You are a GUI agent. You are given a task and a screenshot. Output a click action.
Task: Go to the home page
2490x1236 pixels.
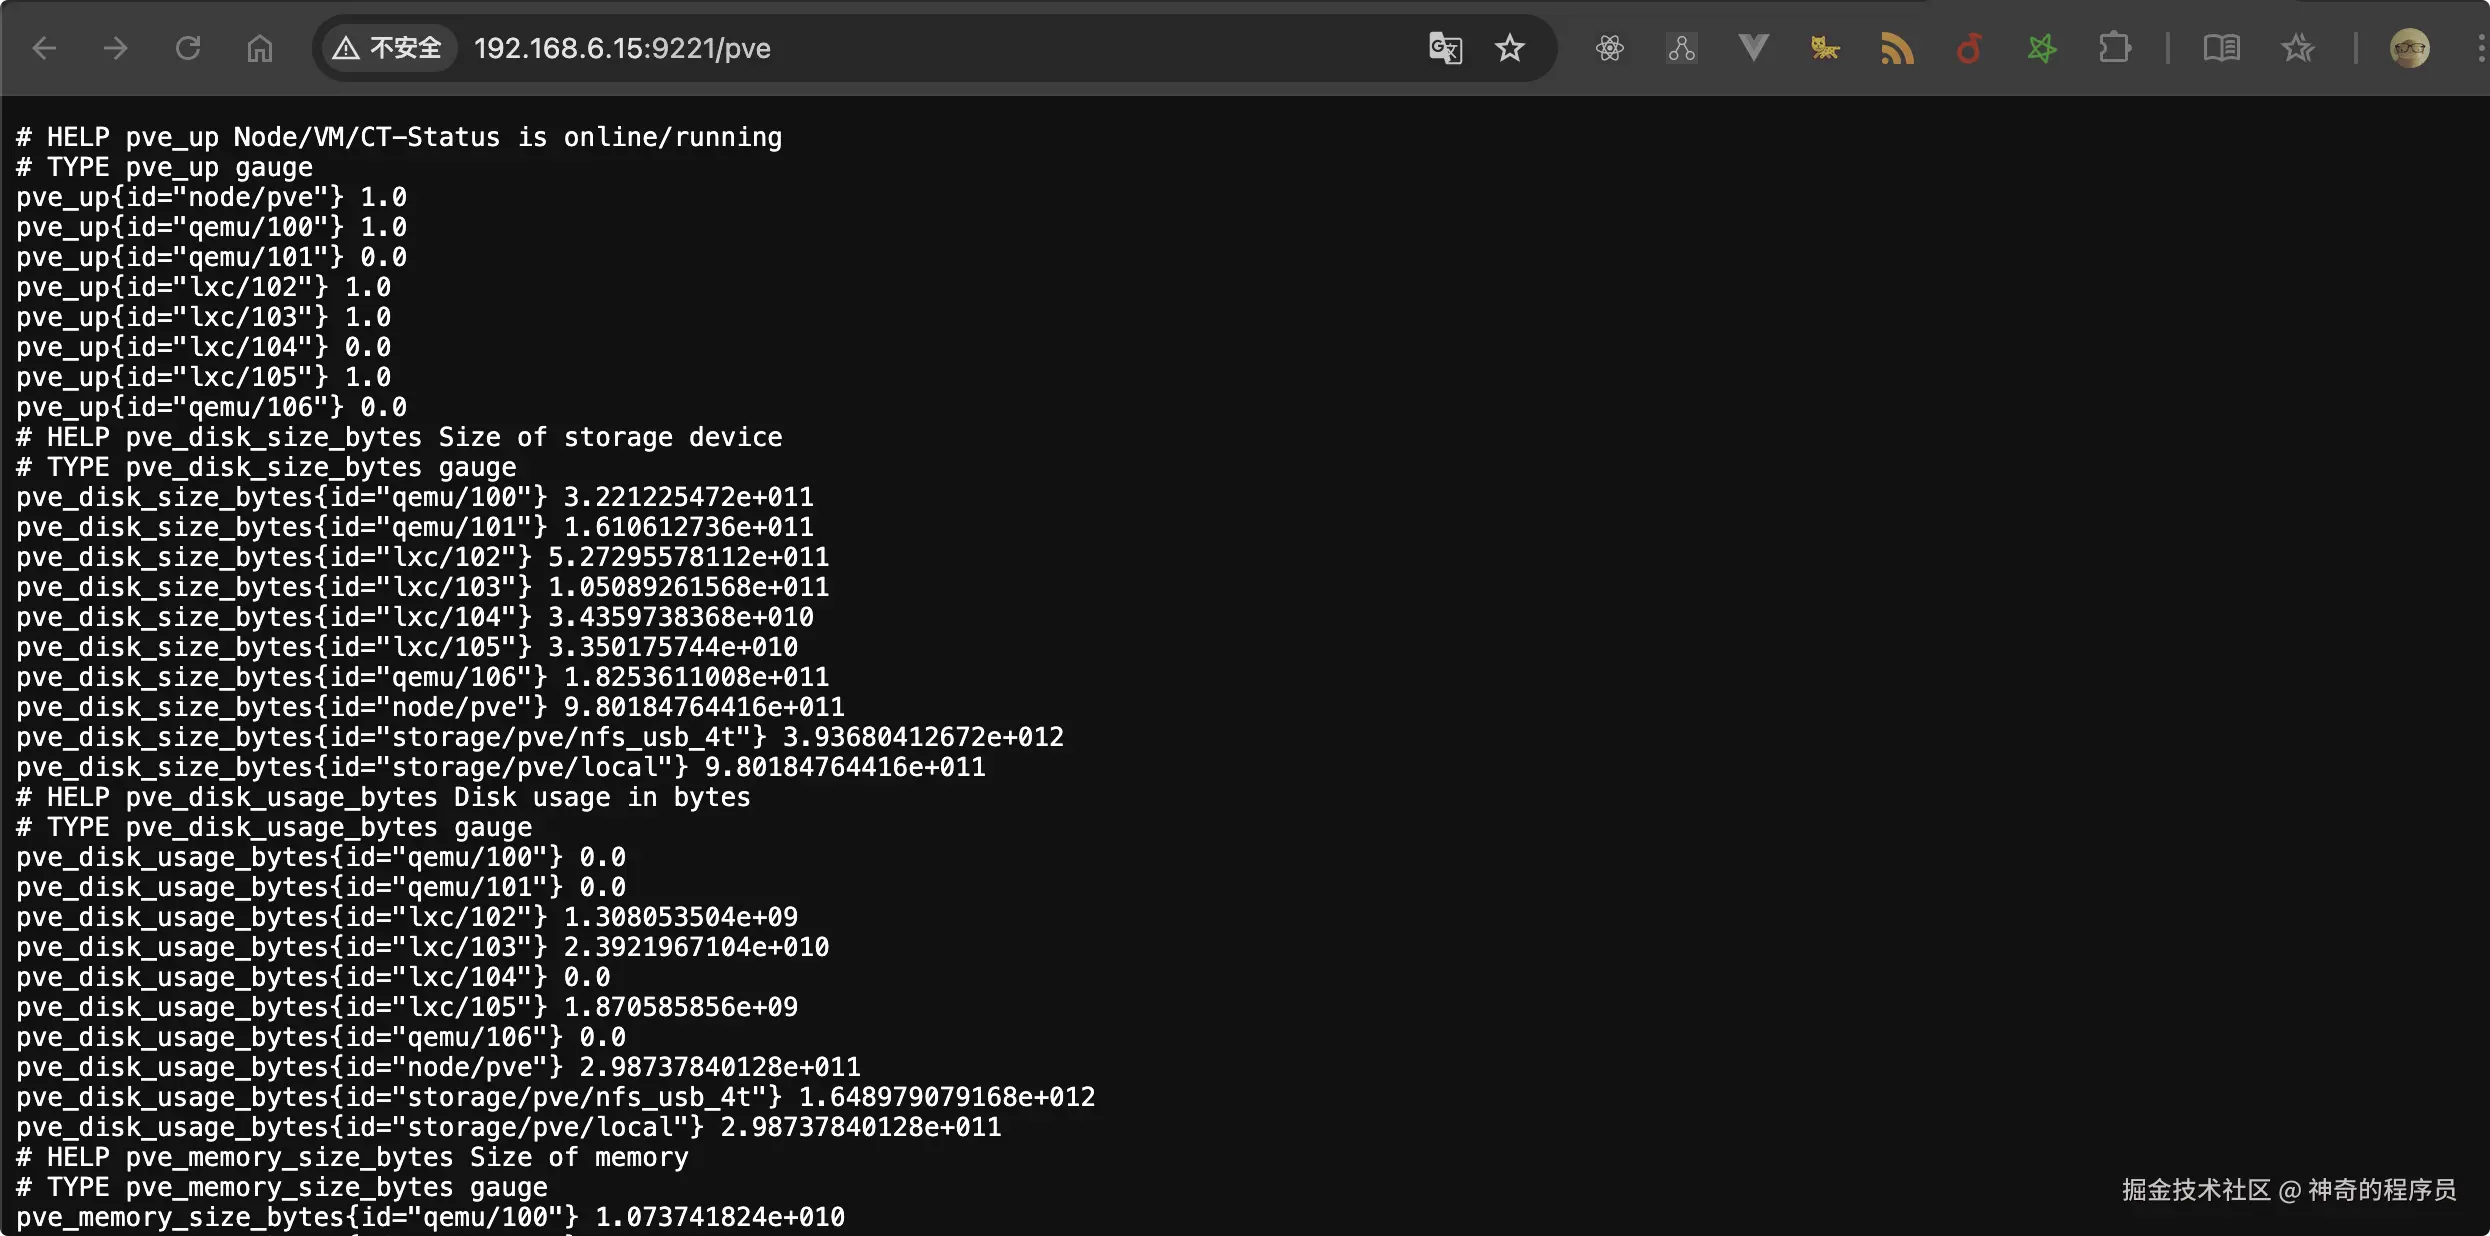[x=260, y=48]
